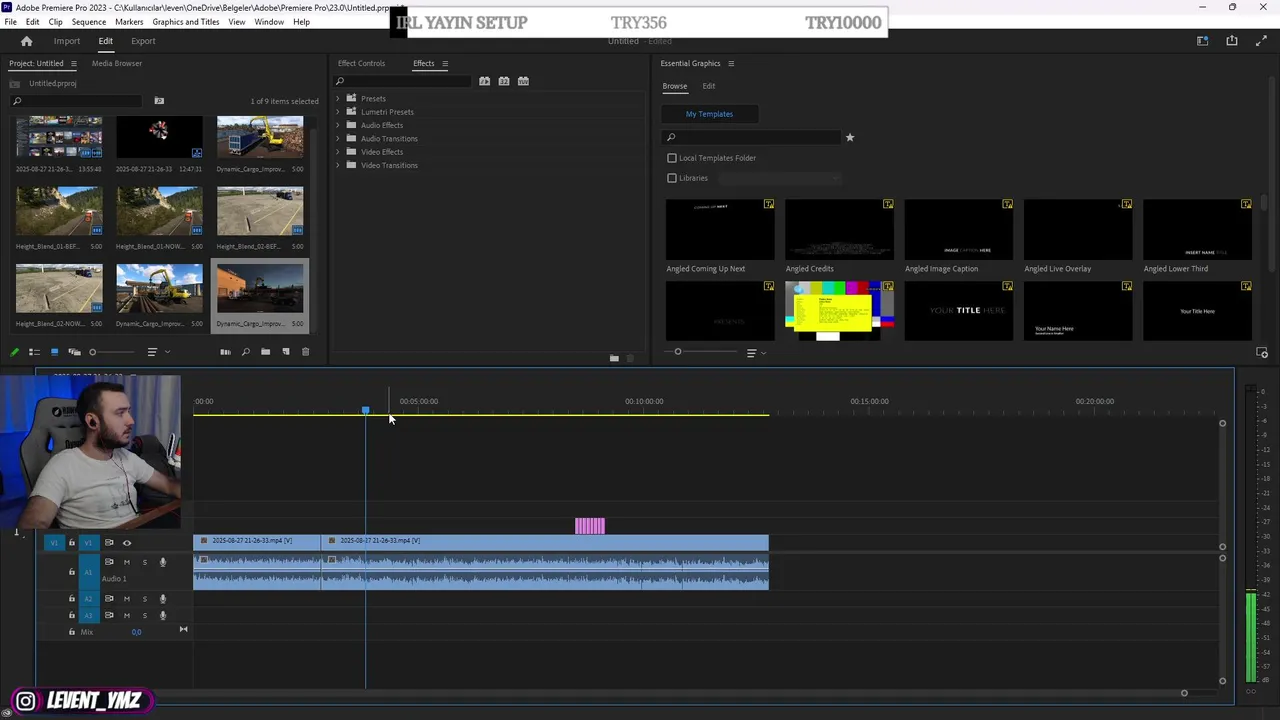Image resolution: width=1280 pixels, height=720 pixels.
Task: Switch to Media Browser tab
Action: click(x=117, y=64)
